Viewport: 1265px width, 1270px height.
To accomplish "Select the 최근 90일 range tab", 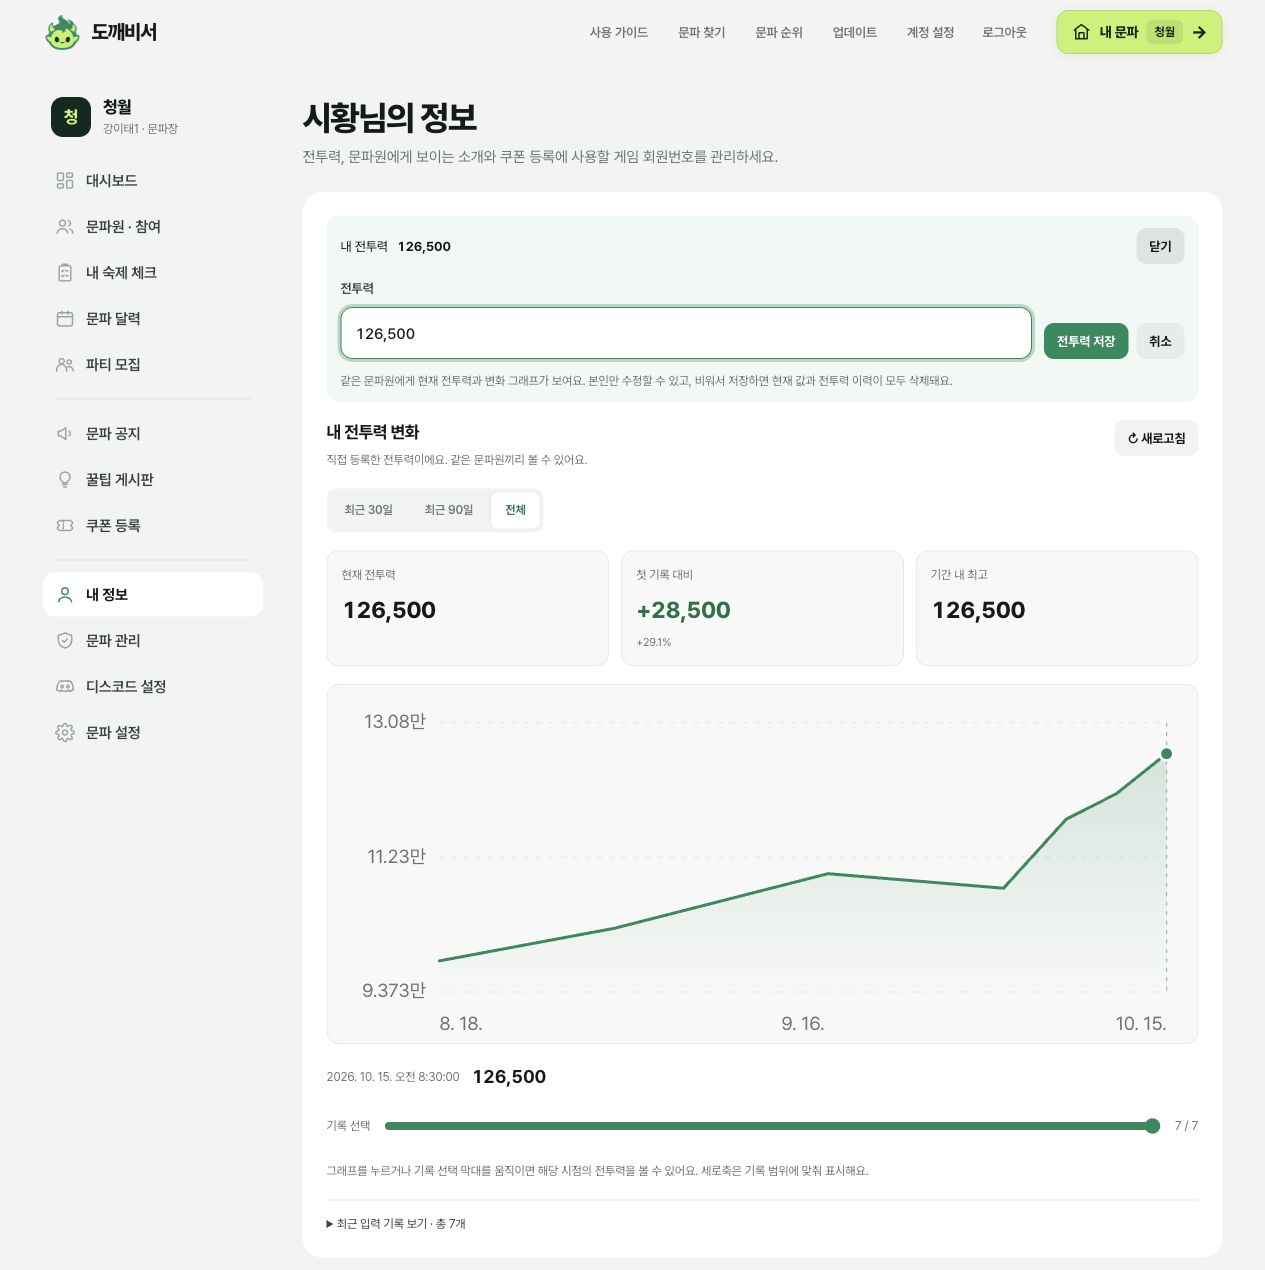I will 448,510.
